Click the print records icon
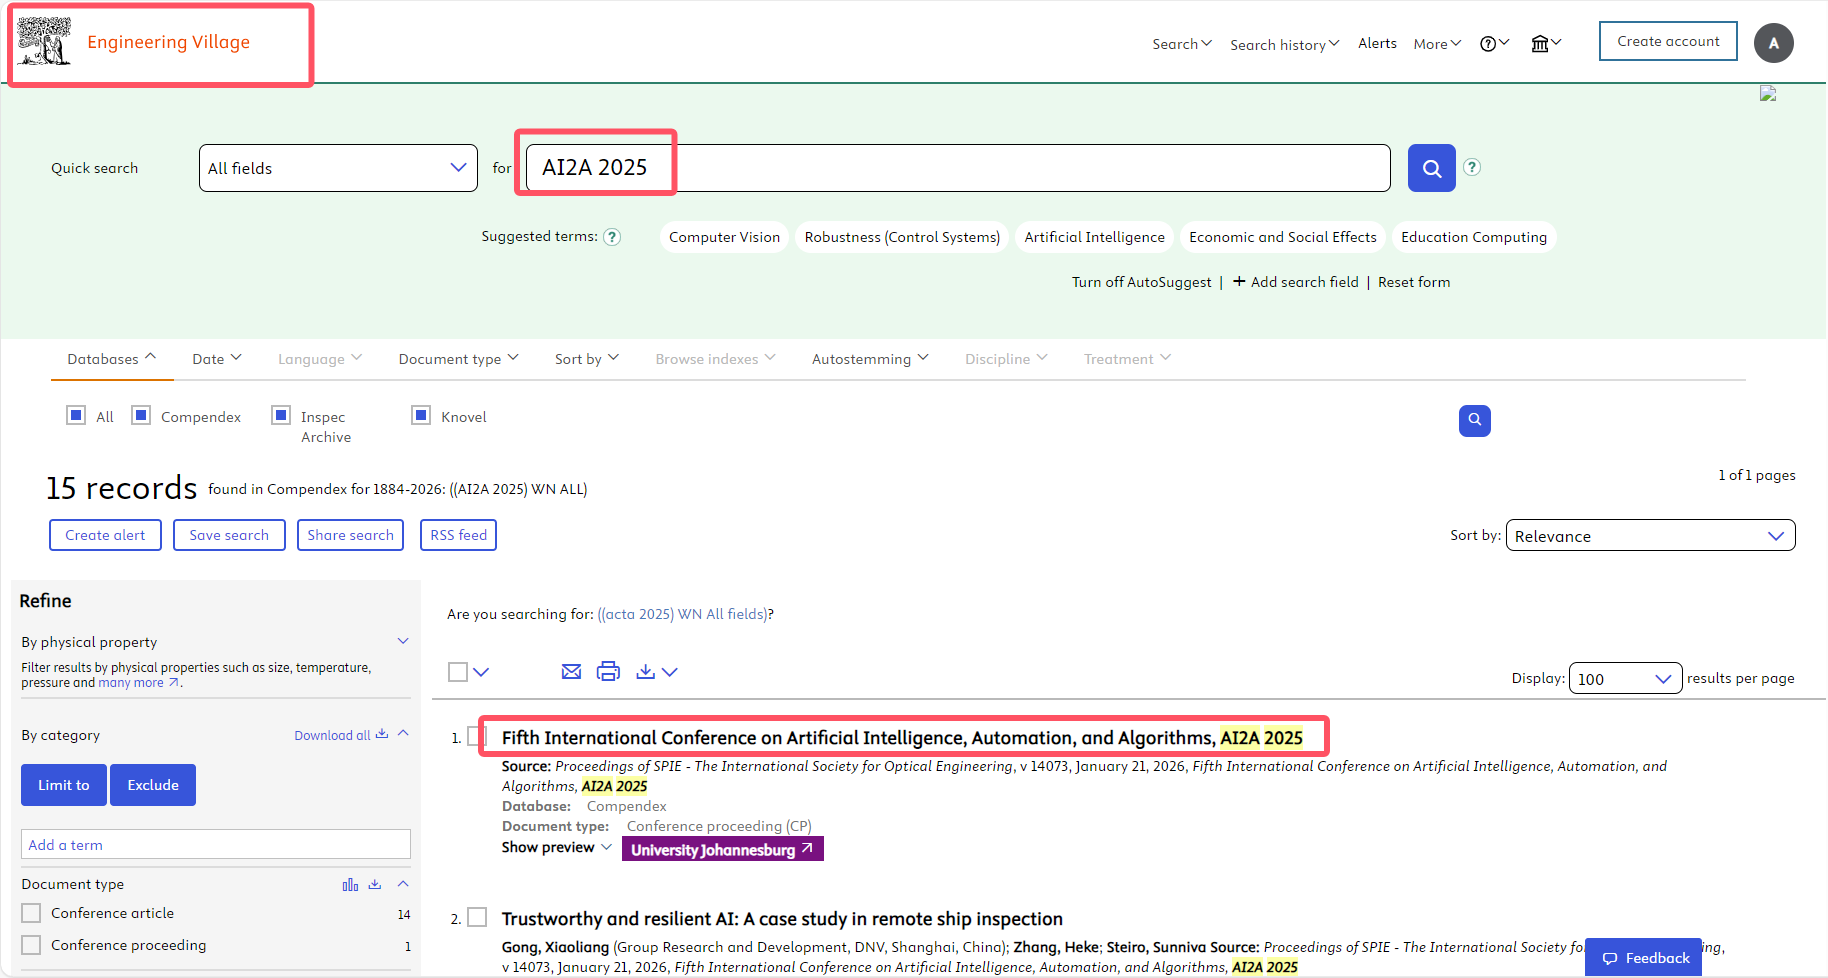This screenshot has height=978, width=1828. click(x=608, y=672)
